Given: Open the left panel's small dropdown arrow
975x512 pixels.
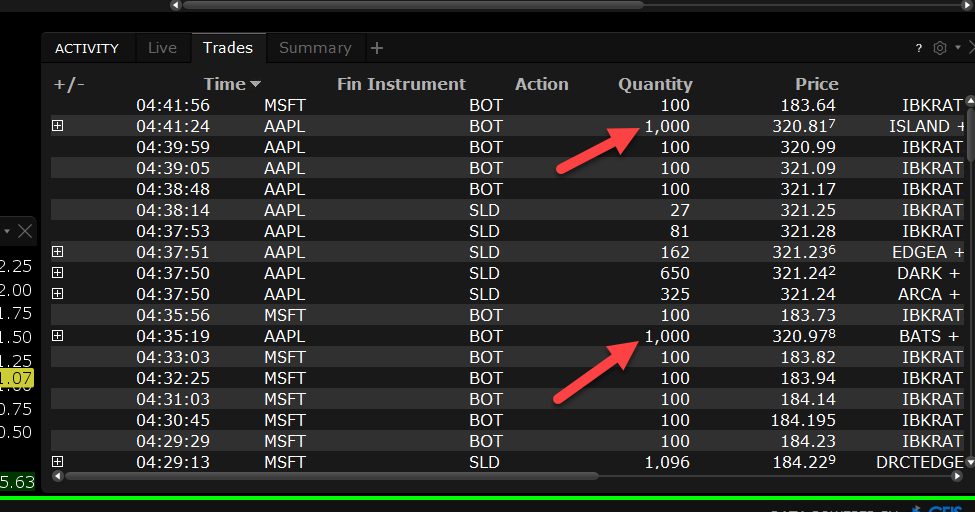Looking at the screenshot, I should [x=7, y=231].
